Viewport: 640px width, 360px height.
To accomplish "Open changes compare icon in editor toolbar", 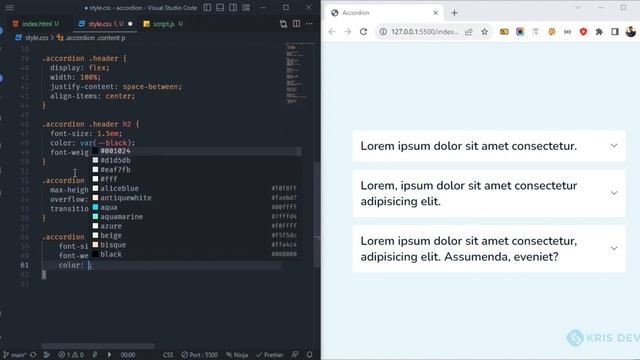I will [x=283, y=24].
